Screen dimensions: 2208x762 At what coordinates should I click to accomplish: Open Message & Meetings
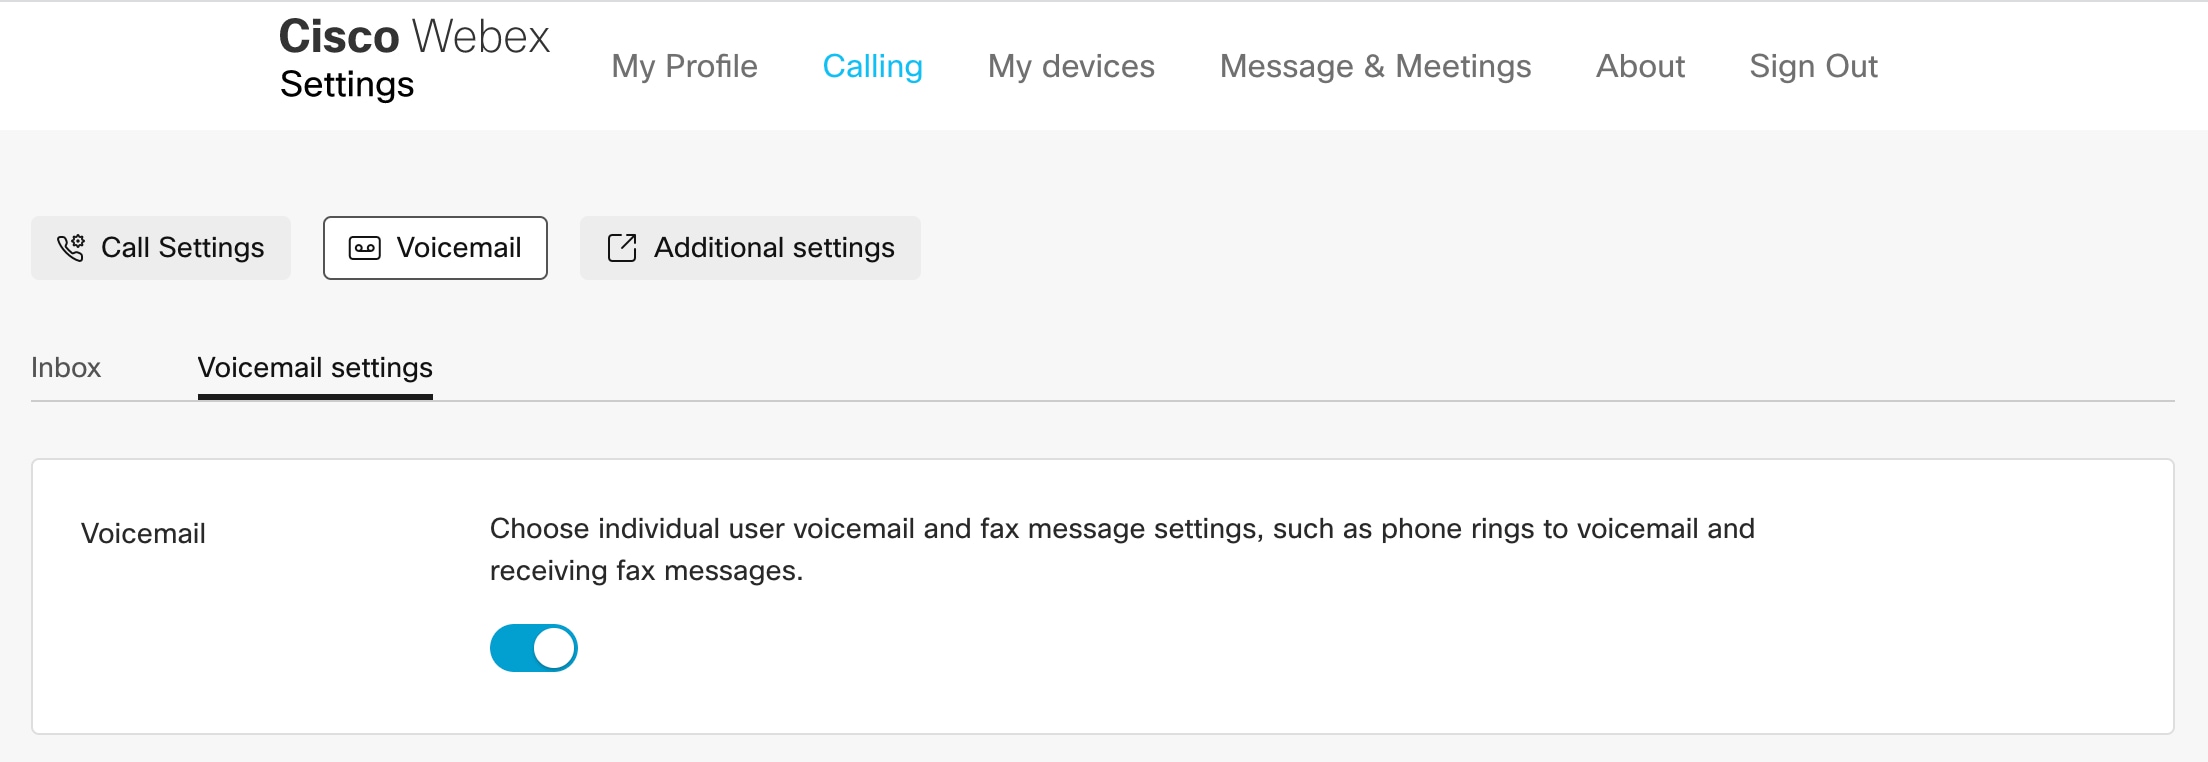[1375, 66]
